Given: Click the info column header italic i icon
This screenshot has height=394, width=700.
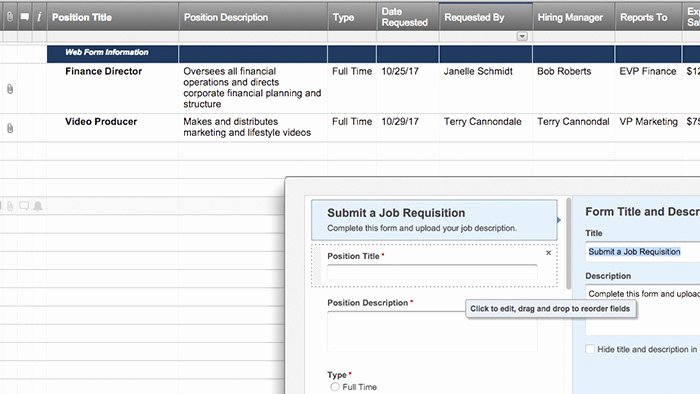Looking at the screenshot, I should coord(39,17).
